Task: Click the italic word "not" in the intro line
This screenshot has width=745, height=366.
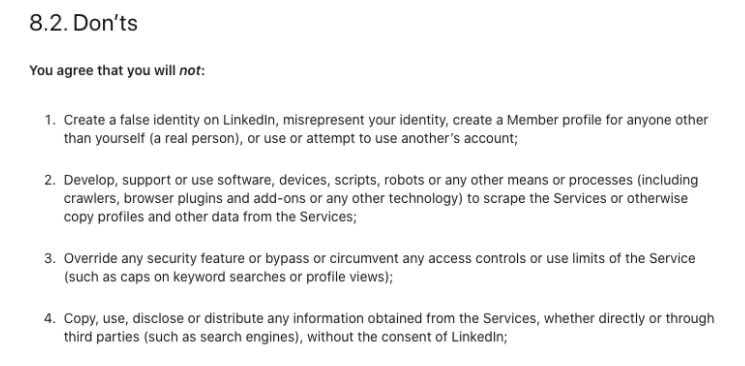Action: point(190,71)
